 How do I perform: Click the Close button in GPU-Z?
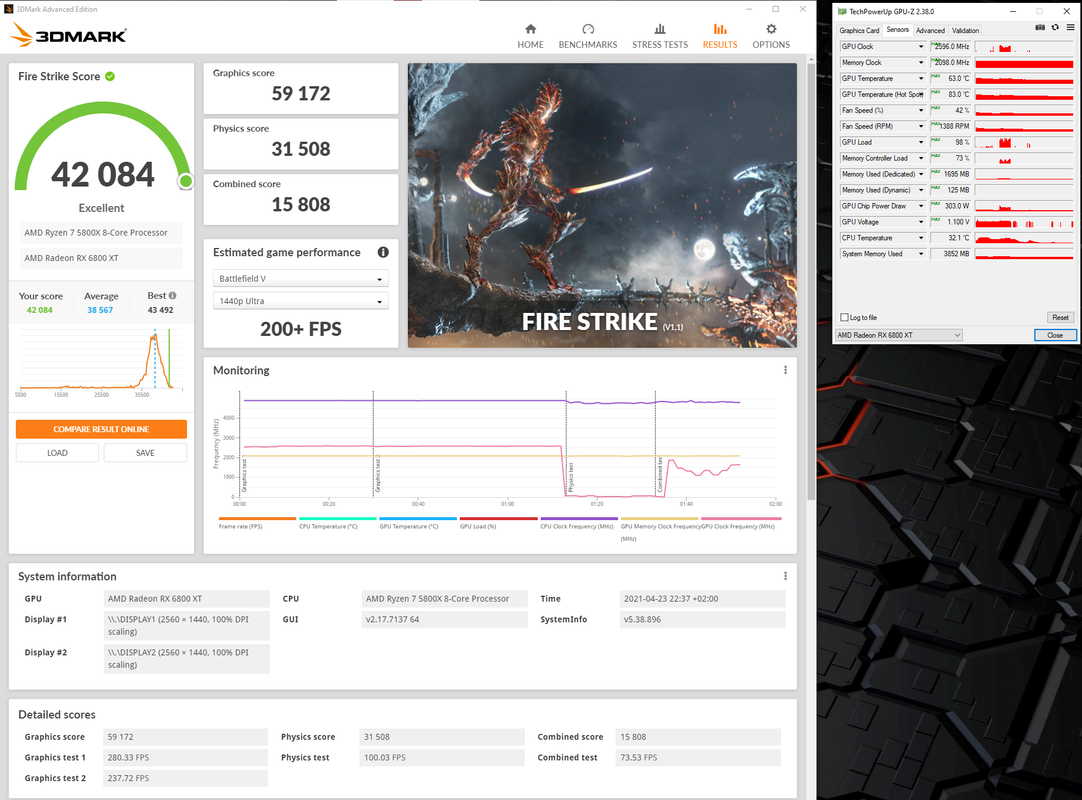(1054, 335)
